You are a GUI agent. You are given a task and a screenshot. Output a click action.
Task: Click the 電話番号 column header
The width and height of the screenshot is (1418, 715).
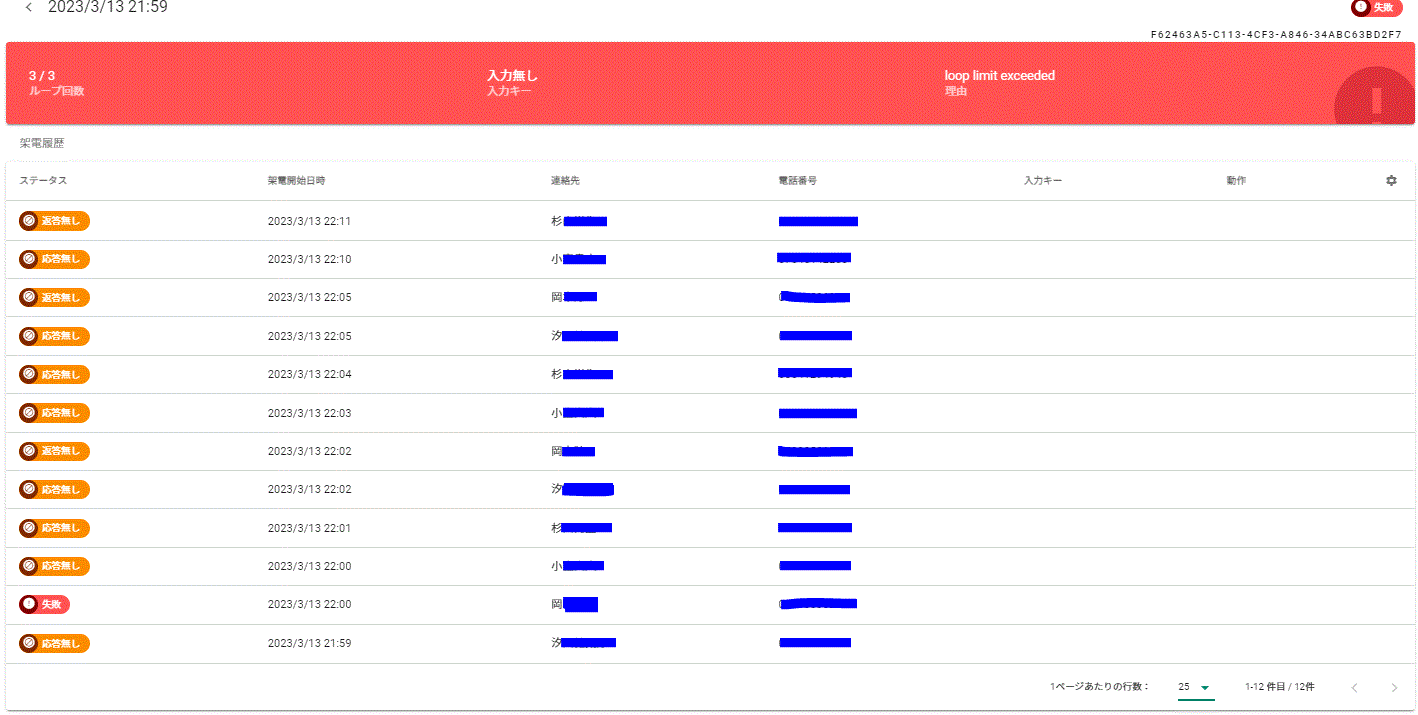pos(797,181)
